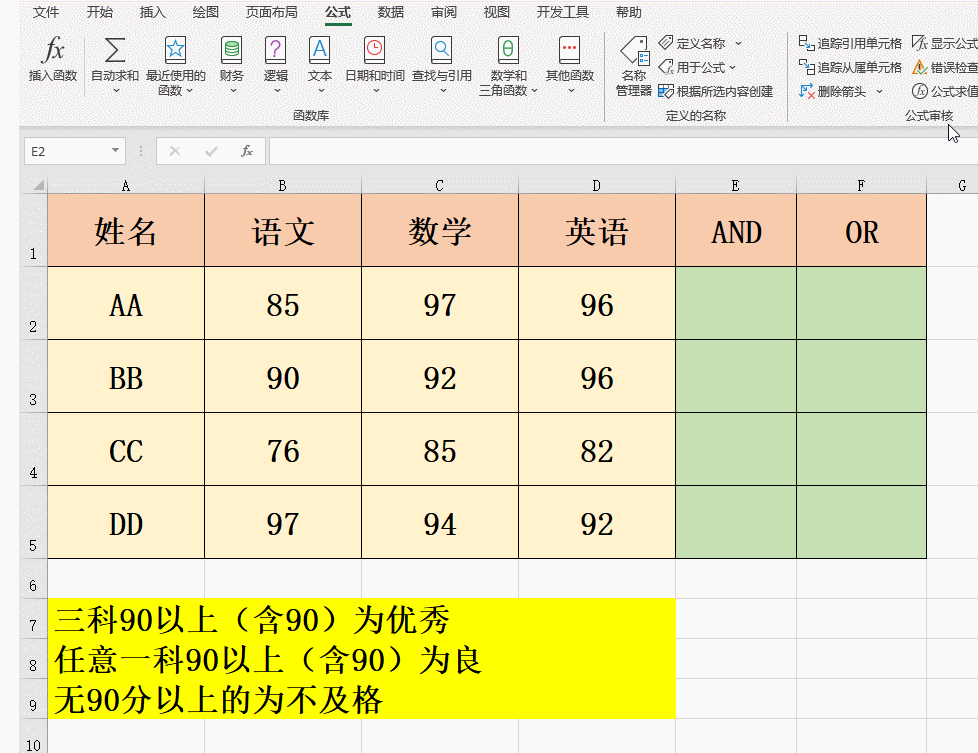Select the green cell E2 under AND
This screenshot has height=753, width=978.
[x=736, y=304]
